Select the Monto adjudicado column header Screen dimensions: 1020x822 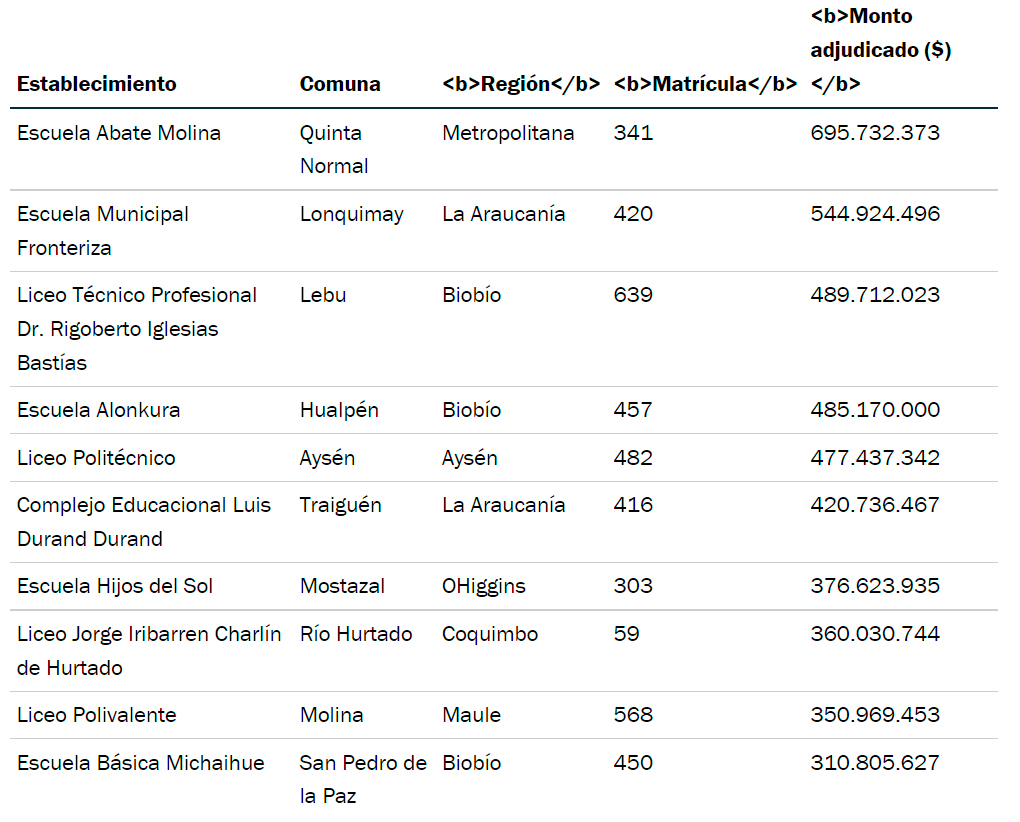point(880,50)
